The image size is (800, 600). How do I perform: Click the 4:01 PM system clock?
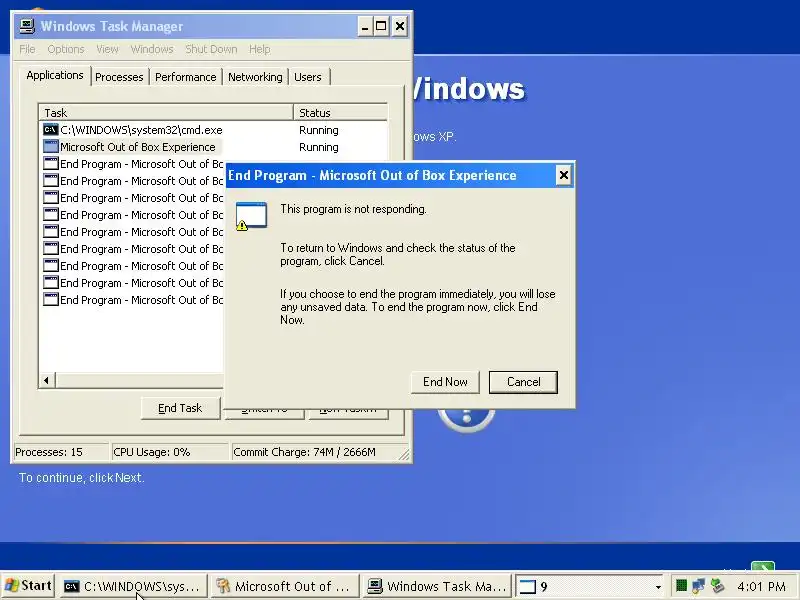point(761,586)
